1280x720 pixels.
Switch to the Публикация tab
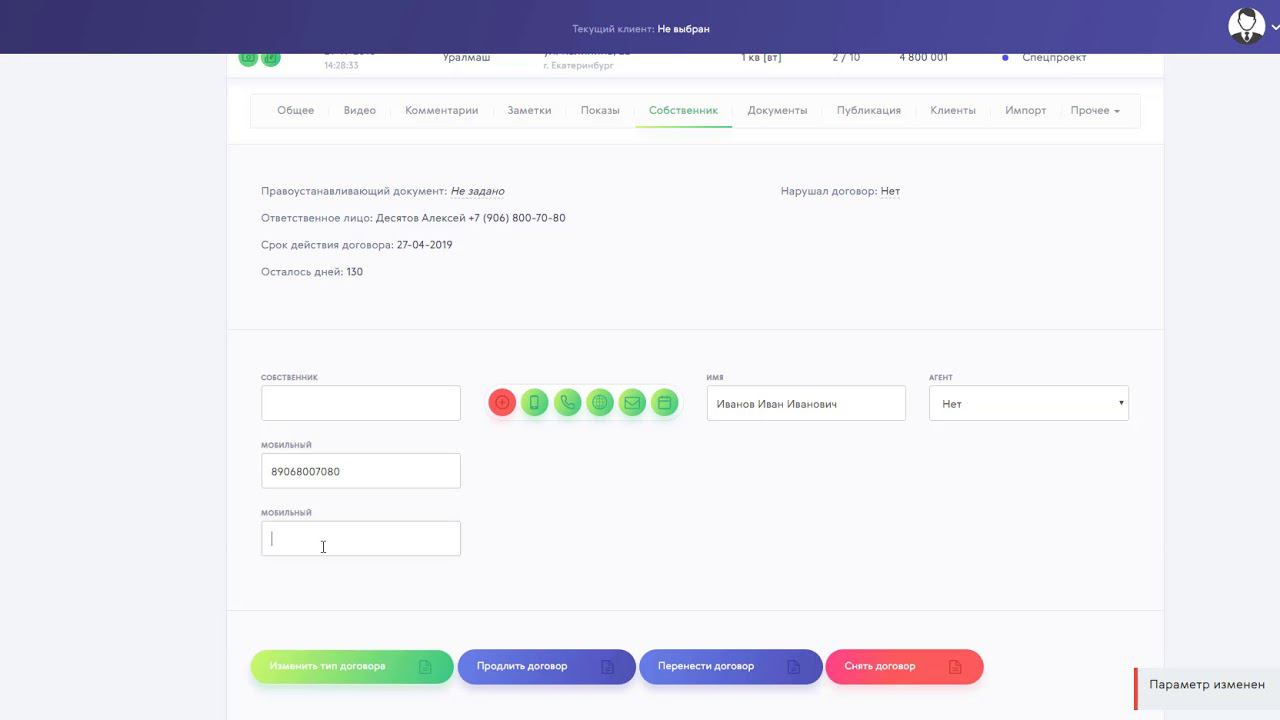[x=869, y=110]
